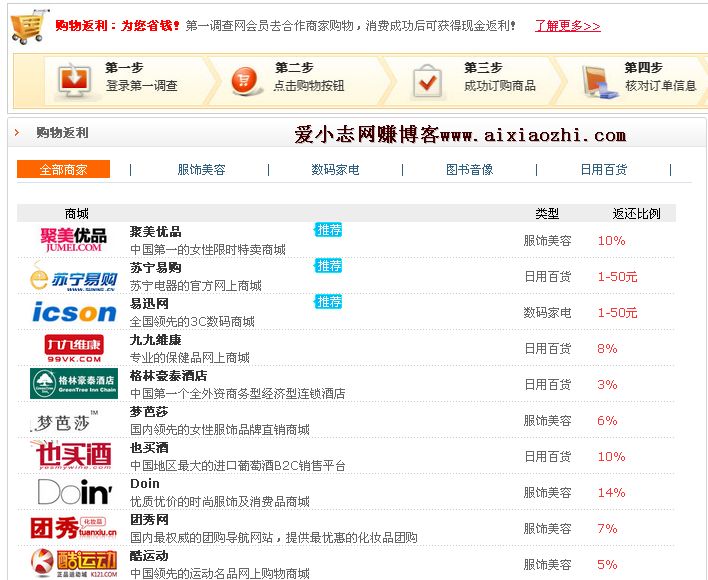Open the Doin store name link
Image resolution: width=708 pixels, height=580 pixels.
144,483
